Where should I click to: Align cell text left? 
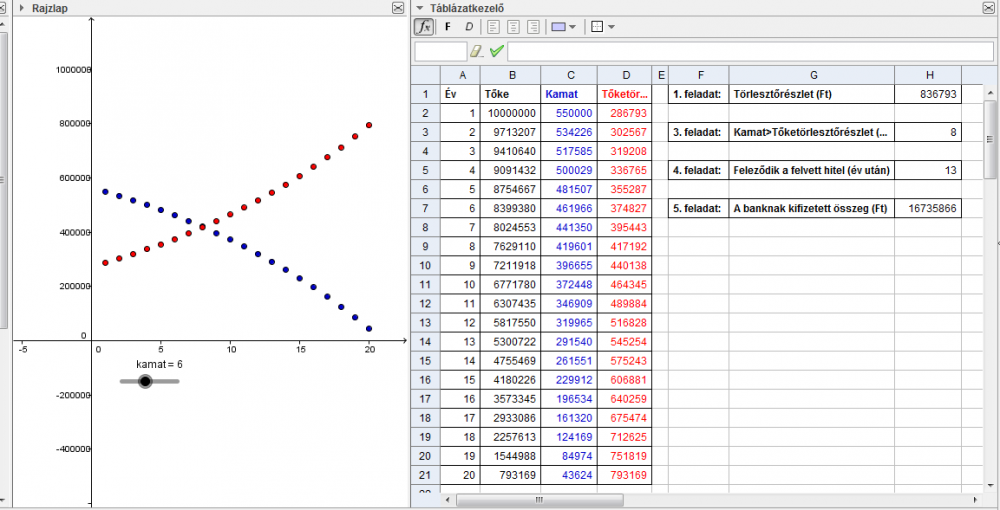pos(494,27)
